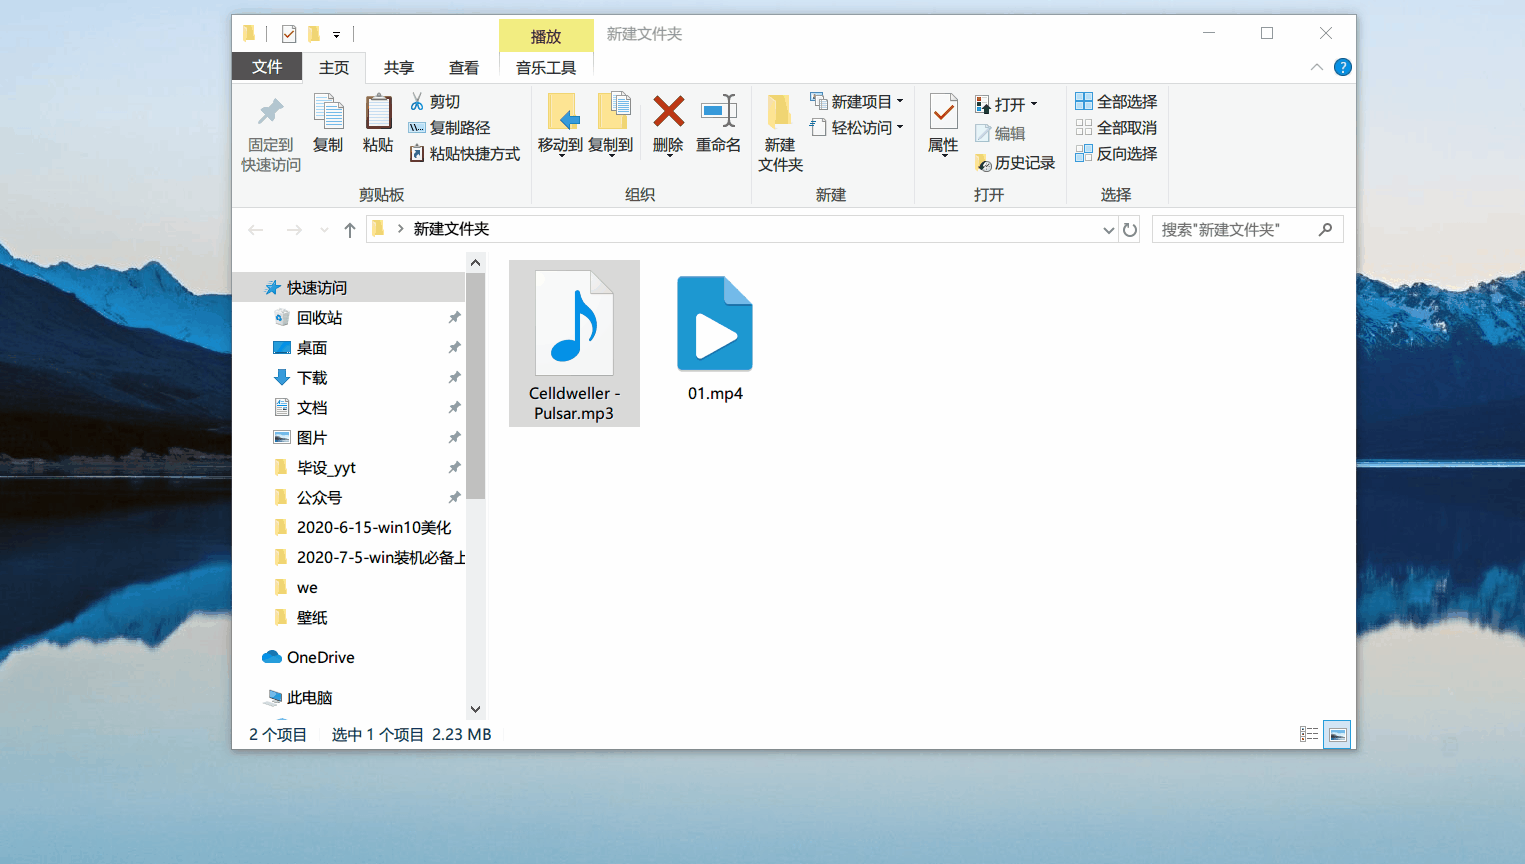
Task: Navigate up to the parent folder
Action: pyautogui.click(x=349, y=229)
